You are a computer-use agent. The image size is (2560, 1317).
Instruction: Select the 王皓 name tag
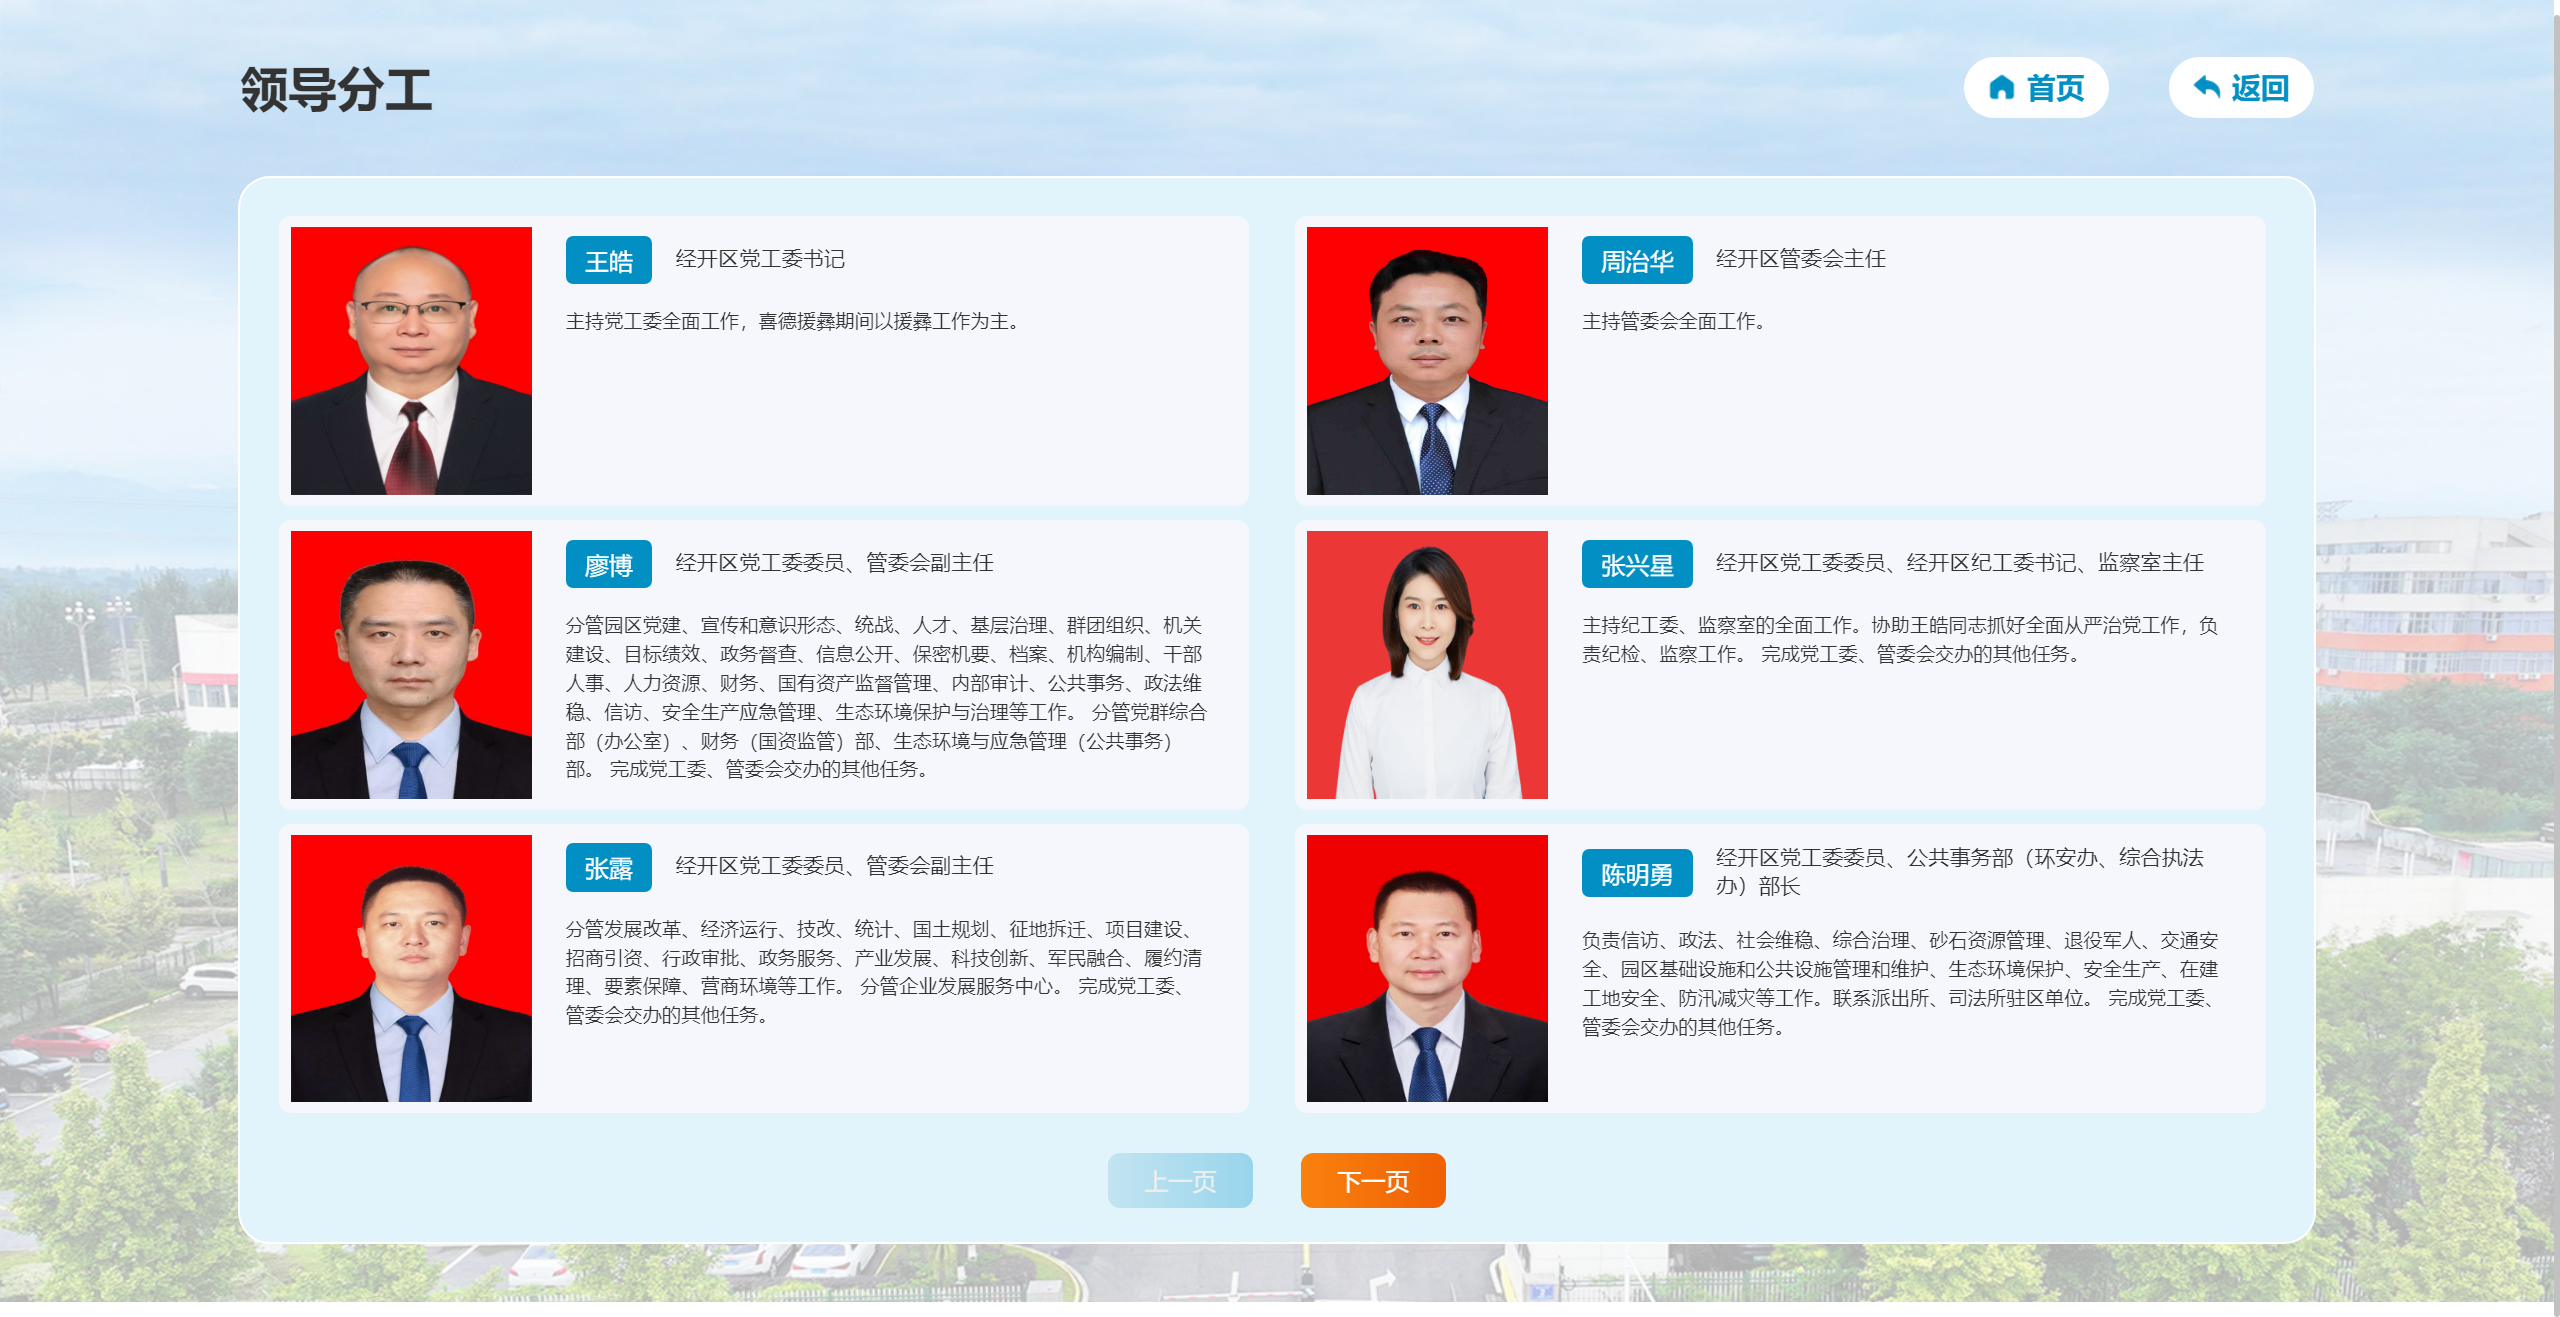point(608,261)
